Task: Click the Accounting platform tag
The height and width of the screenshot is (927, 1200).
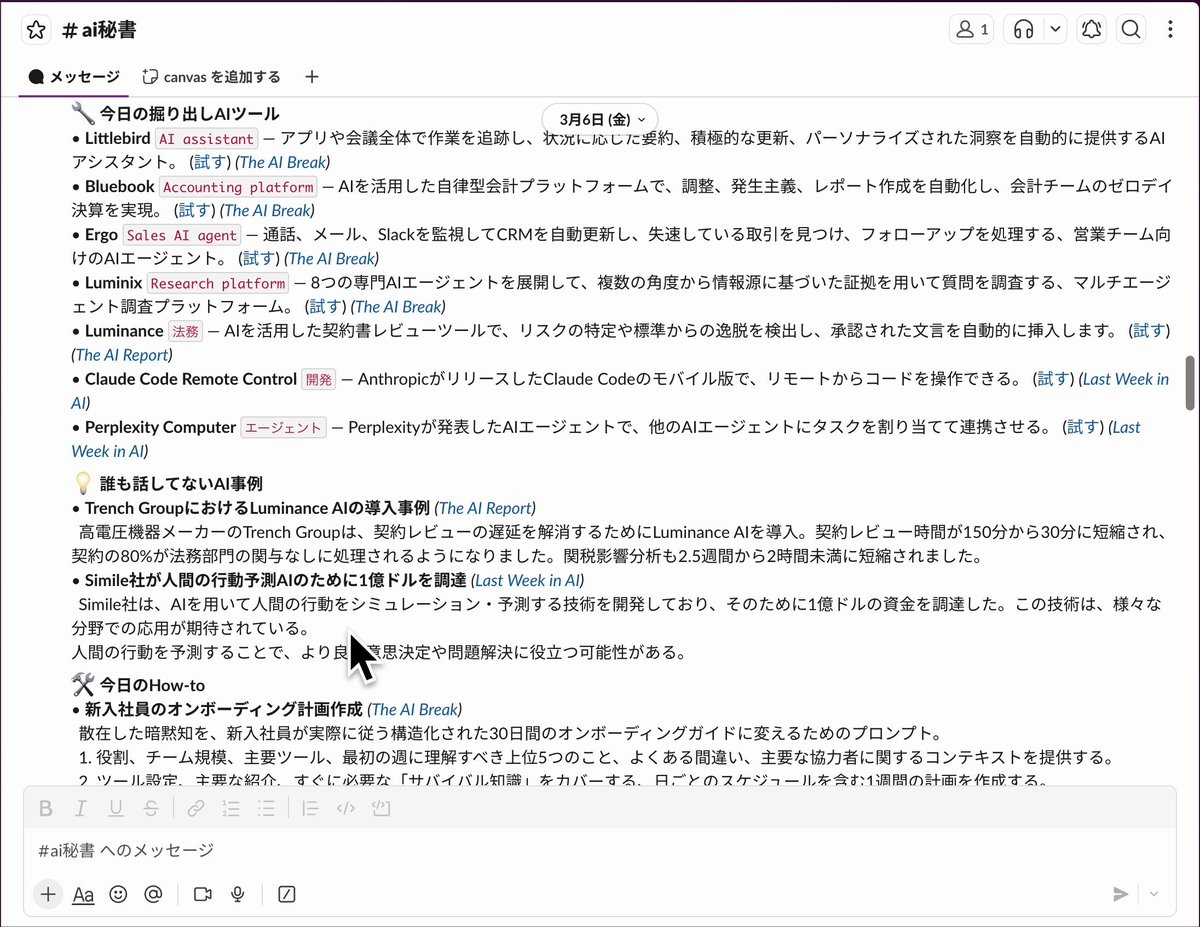Action: coord(238,187)
